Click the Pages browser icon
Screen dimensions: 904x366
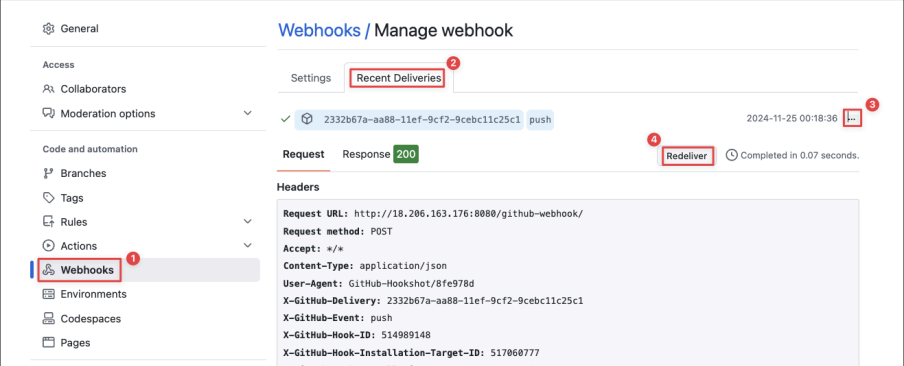49,342
